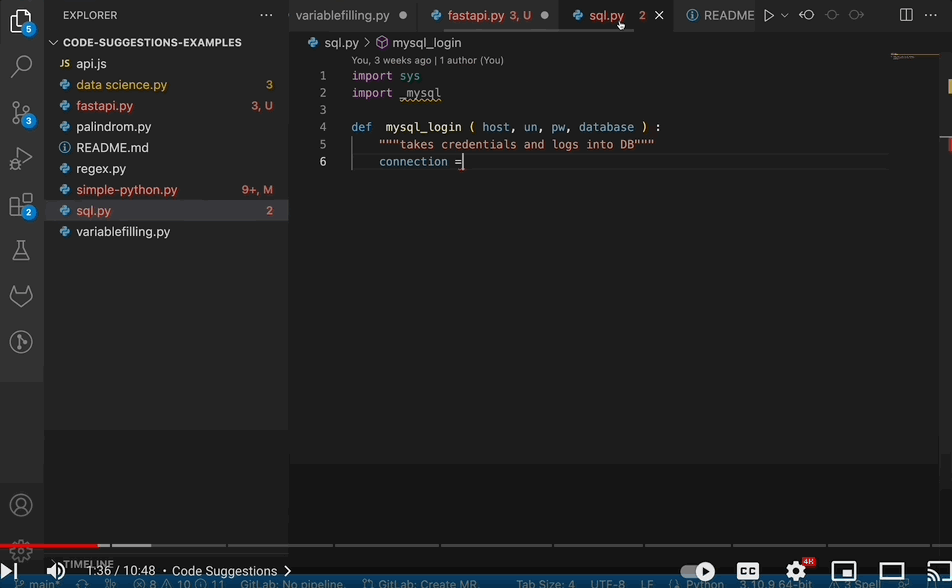Open the Testing flask icon
The width and height of the screenshot is (952, 588).
pyautogui.click(x=21, y=250)
